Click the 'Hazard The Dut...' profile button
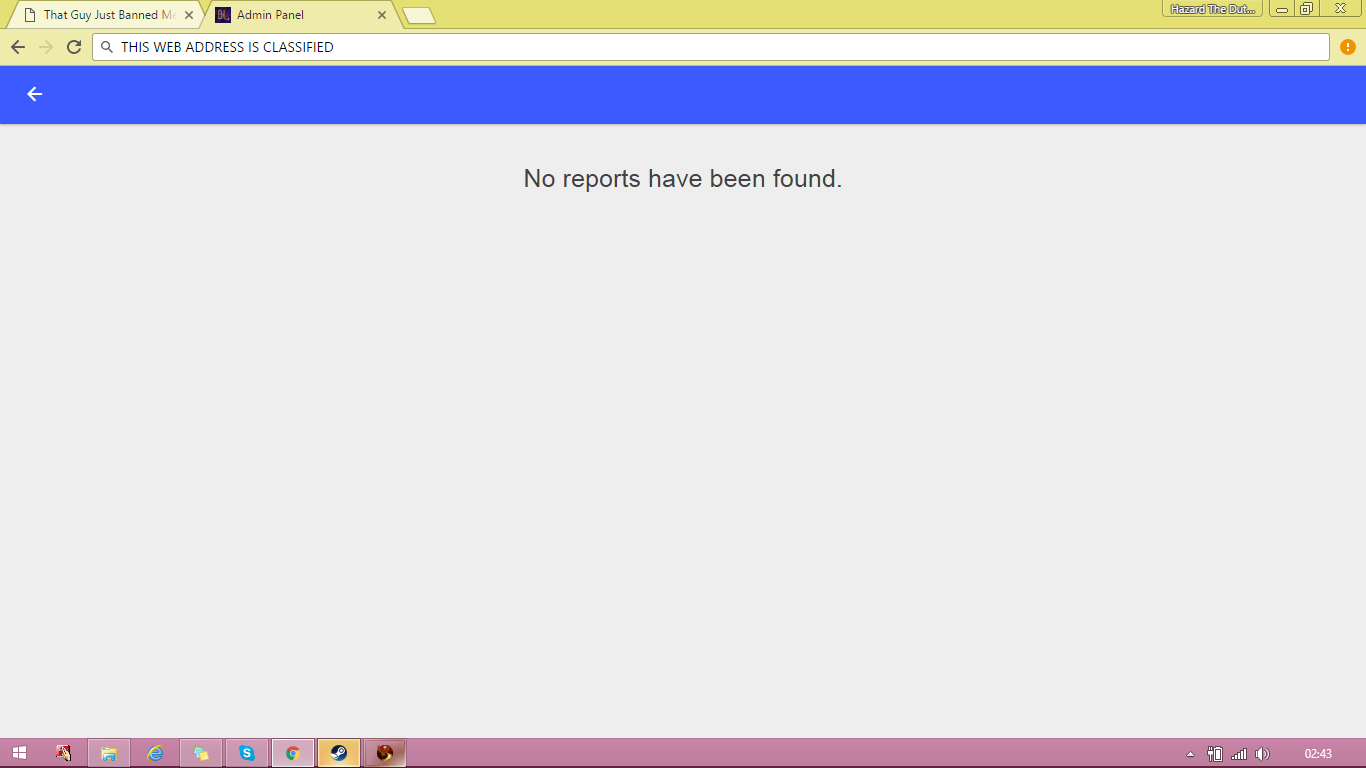The width and height of the screenshot is (1366, 768). (1212, 9)
